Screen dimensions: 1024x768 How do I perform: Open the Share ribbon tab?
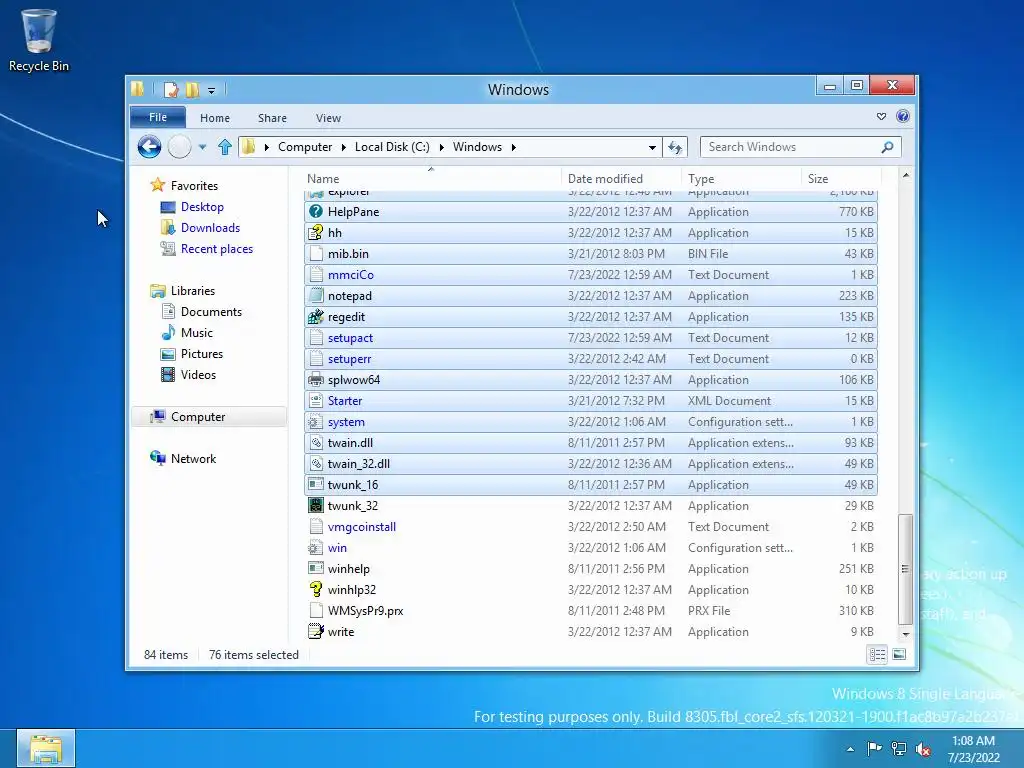tap(272, 118)
